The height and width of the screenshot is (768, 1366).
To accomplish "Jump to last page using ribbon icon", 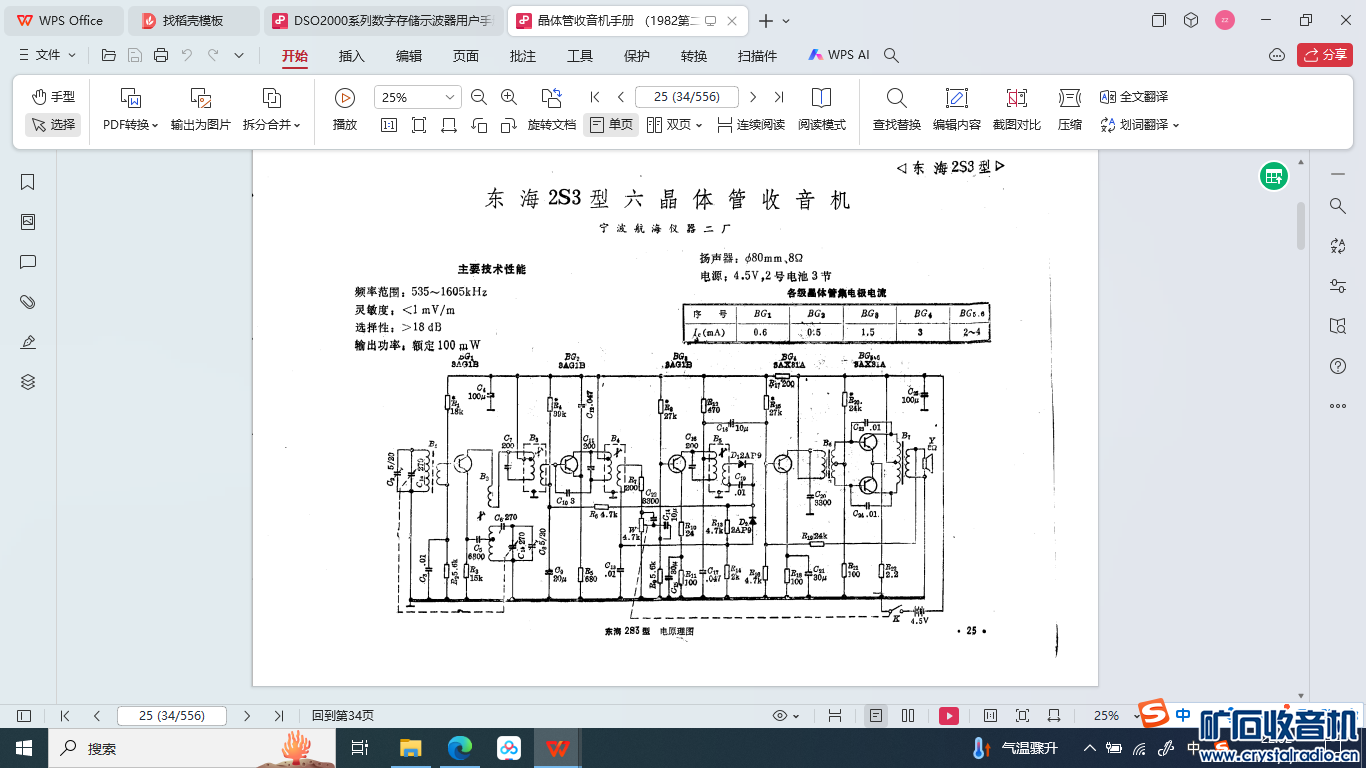I will 779,97.
